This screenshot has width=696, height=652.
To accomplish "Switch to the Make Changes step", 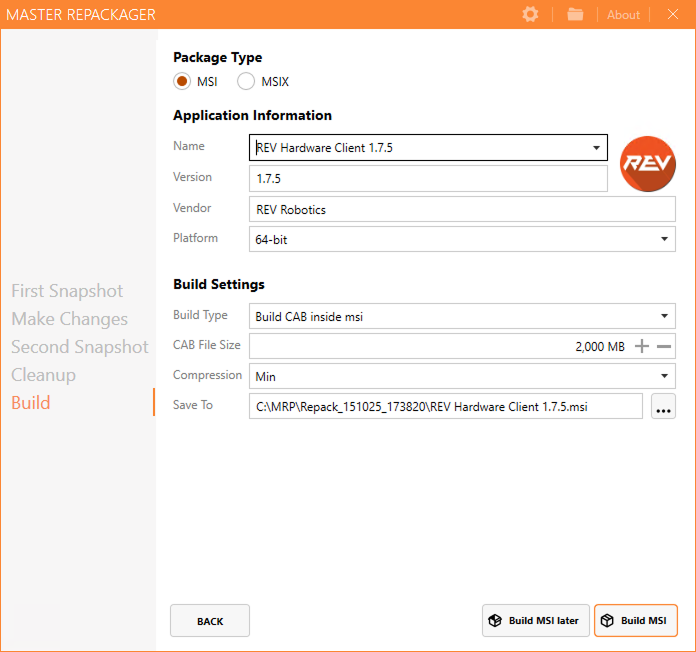I will (x=70, y=319).
